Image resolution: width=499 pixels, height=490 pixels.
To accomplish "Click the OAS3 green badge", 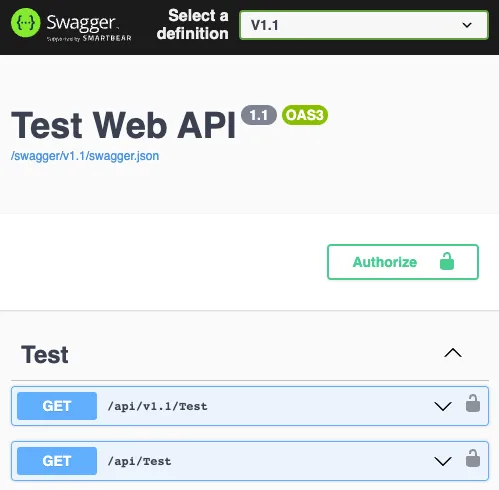I will point(305,115).
